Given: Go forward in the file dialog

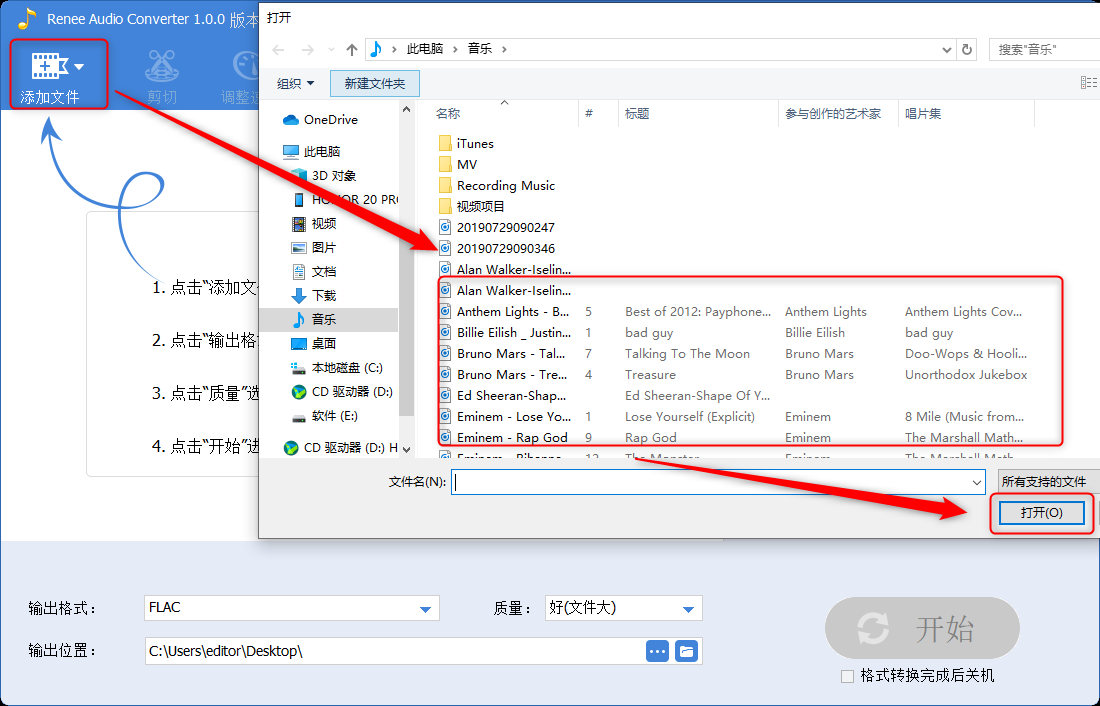Looking at the screenshot, I should pyautogui.click(x=307, y=50).
